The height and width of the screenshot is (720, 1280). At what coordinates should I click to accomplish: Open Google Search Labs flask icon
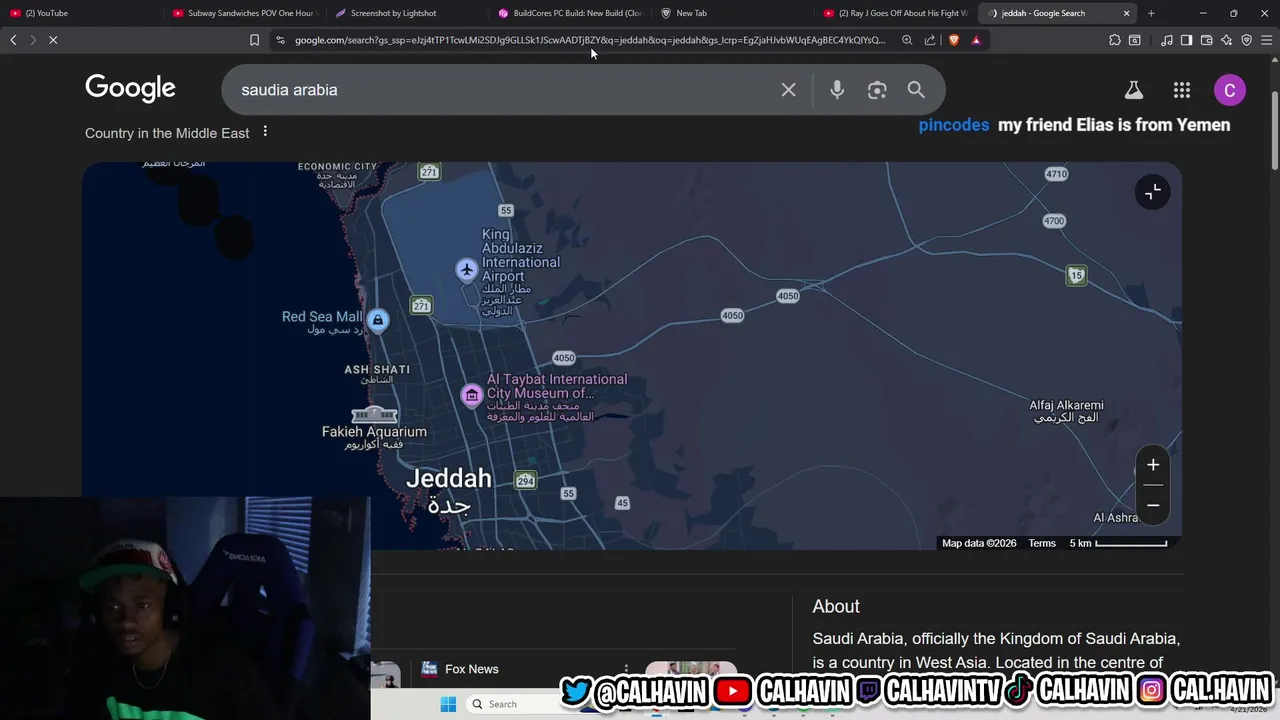tap(1134, 90)
